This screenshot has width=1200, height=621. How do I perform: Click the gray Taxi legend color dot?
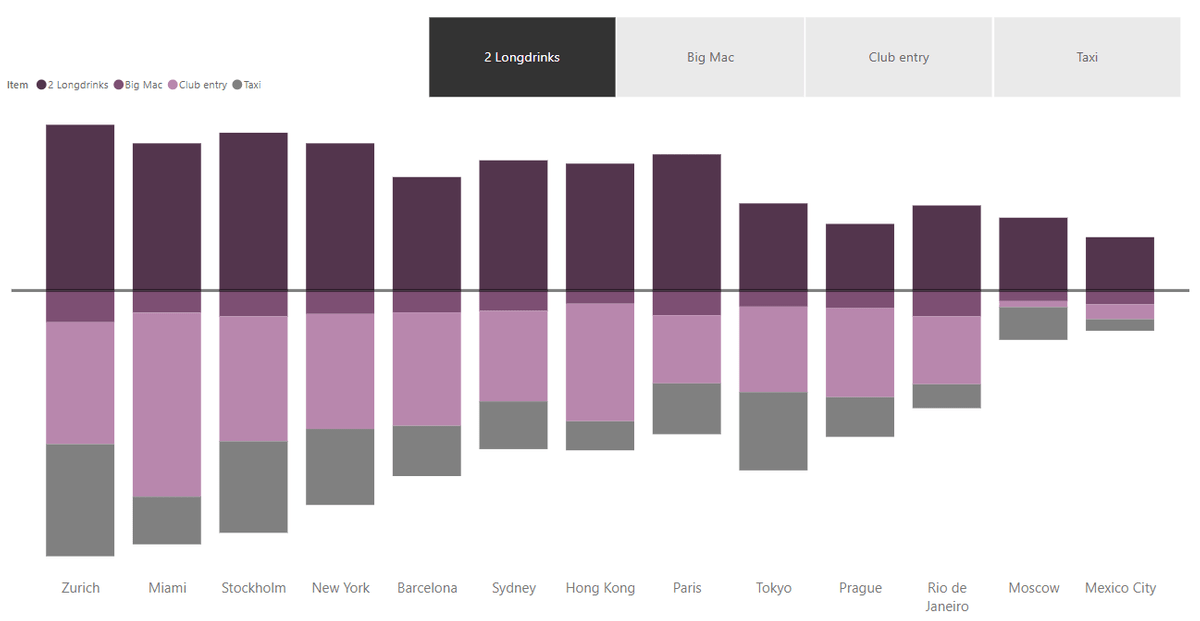coord(239,85)
